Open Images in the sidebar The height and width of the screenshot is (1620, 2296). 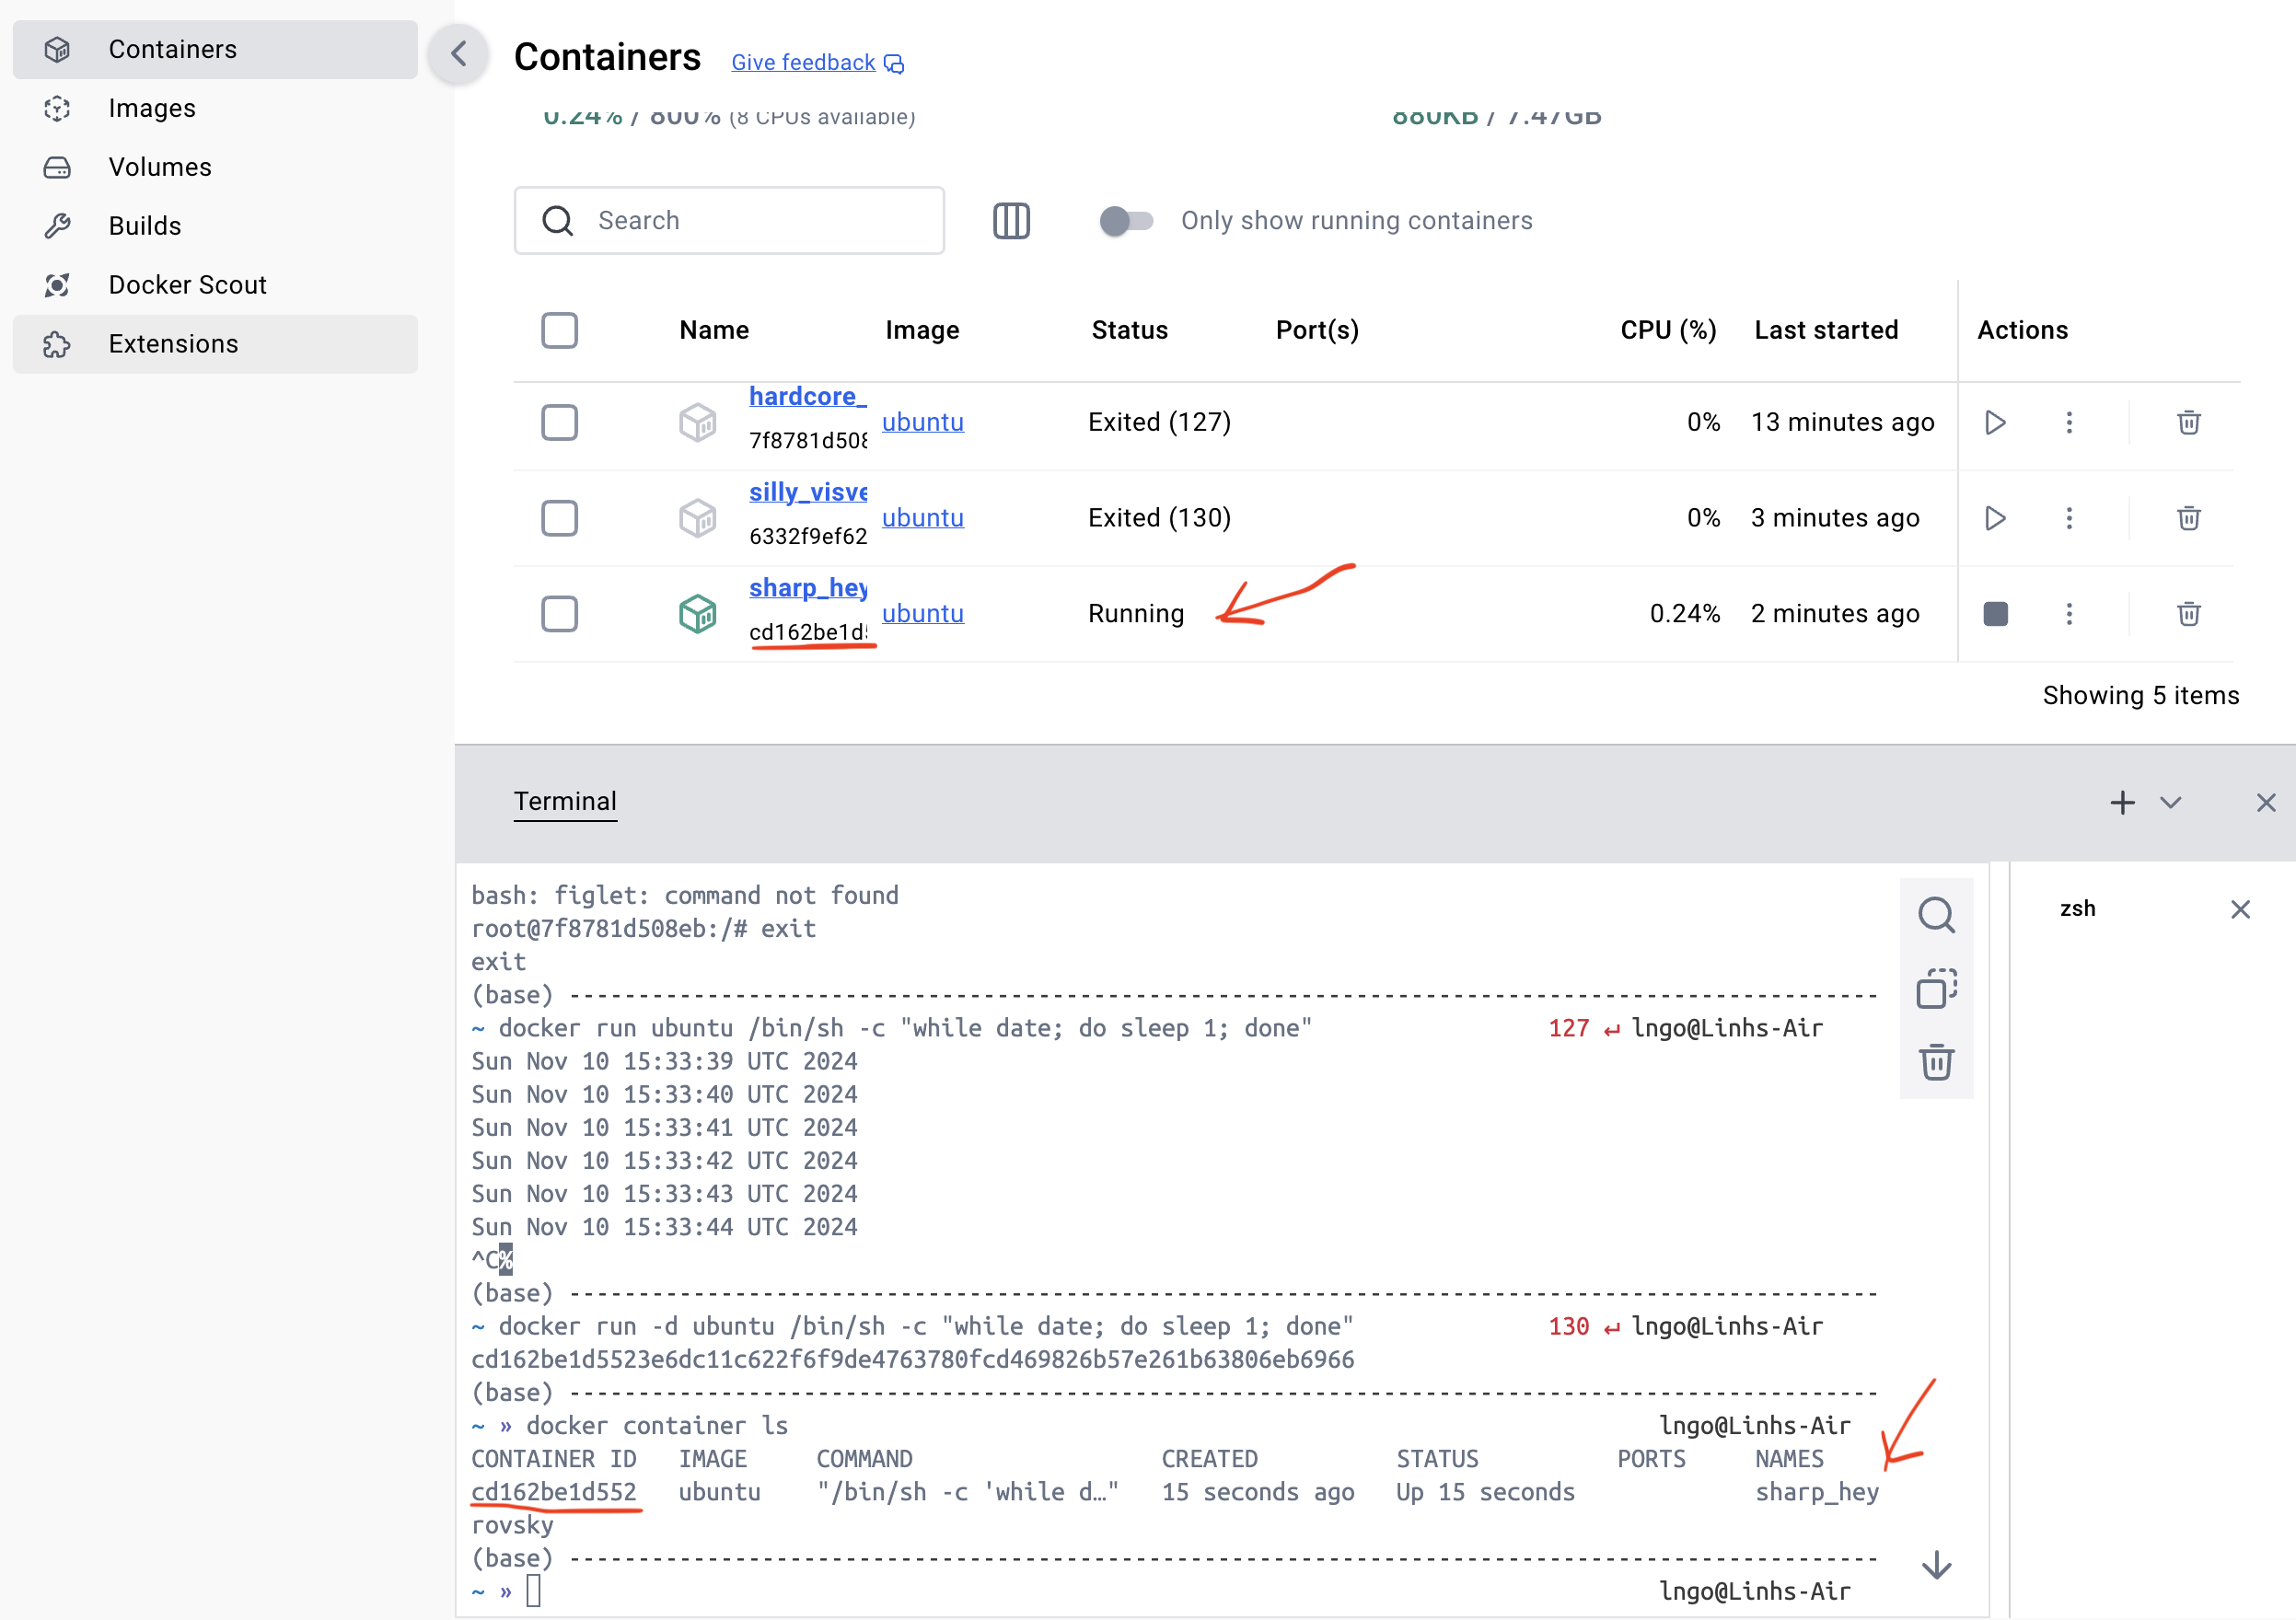click(x=152, y=108)
